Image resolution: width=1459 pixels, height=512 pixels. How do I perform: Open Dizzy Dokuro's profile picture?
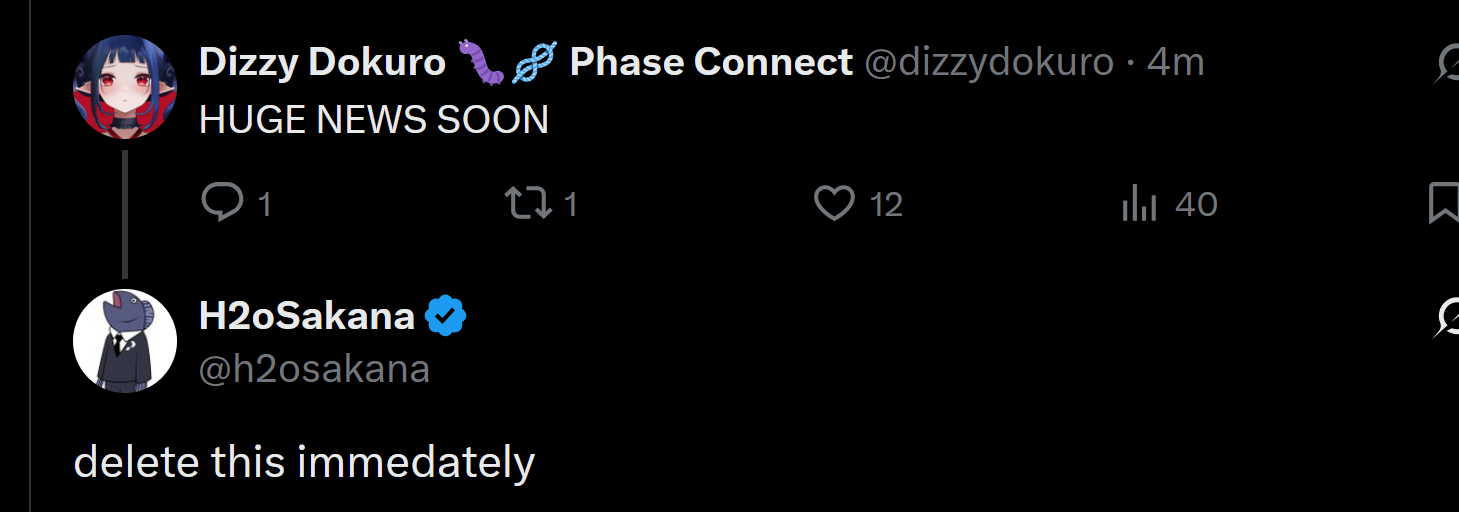[125, 87]
